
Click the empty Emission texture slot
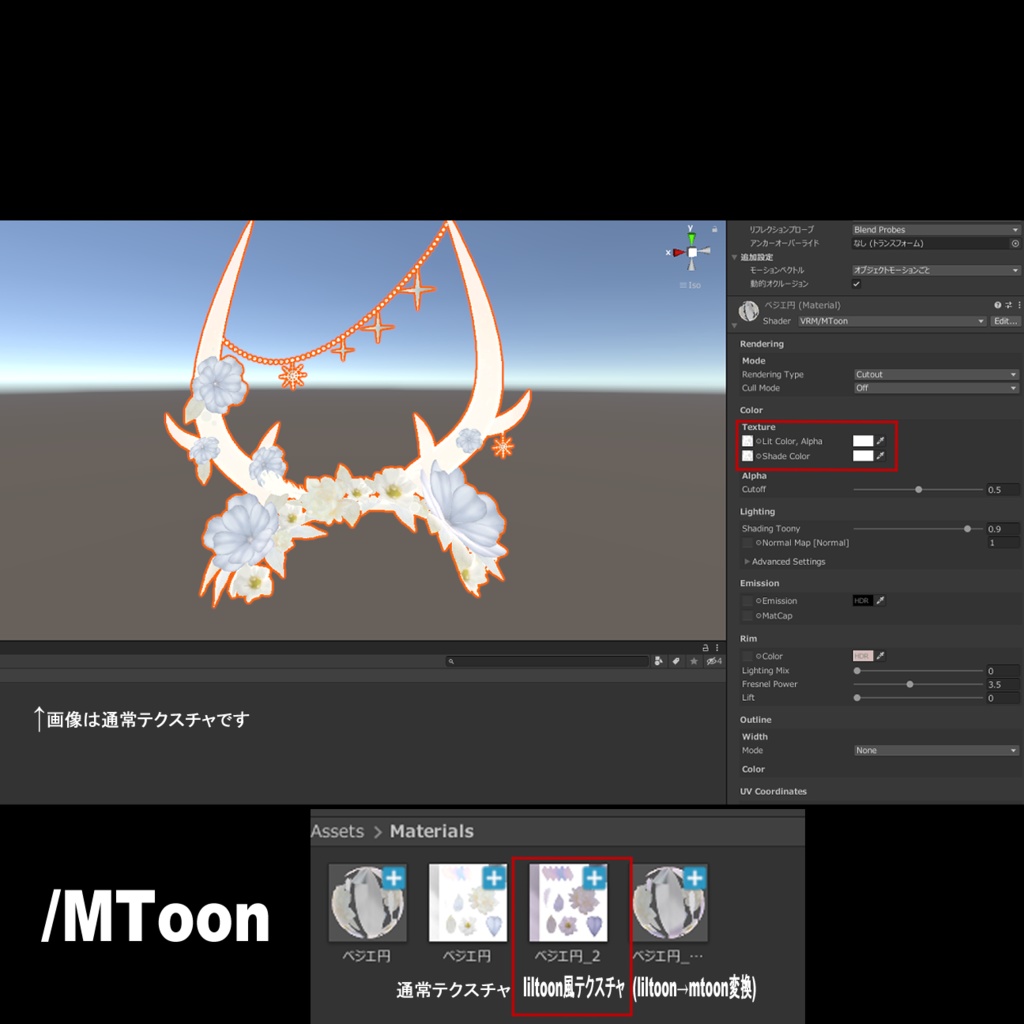(747, 601)
